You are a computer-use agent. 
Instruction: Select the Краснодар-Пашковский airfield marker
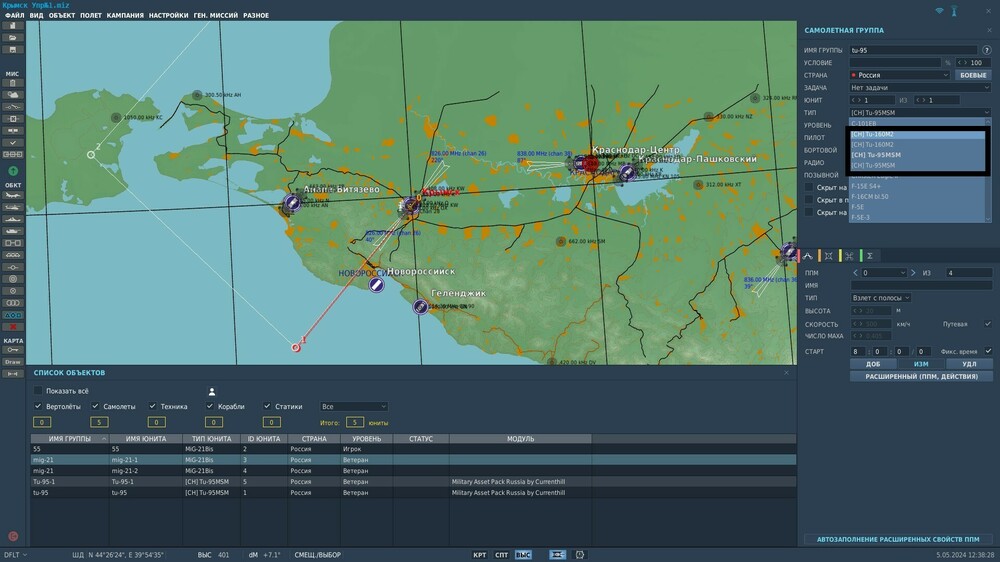[627, 173]
